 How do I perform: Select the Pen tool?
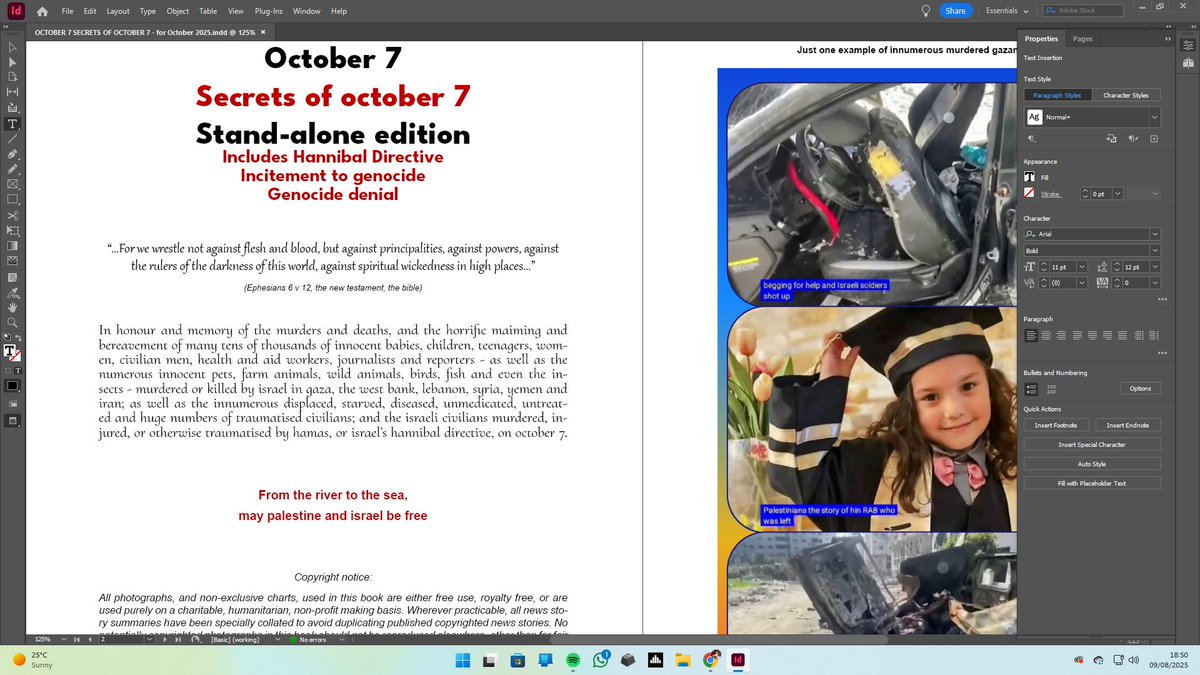(x=12, y=154)
